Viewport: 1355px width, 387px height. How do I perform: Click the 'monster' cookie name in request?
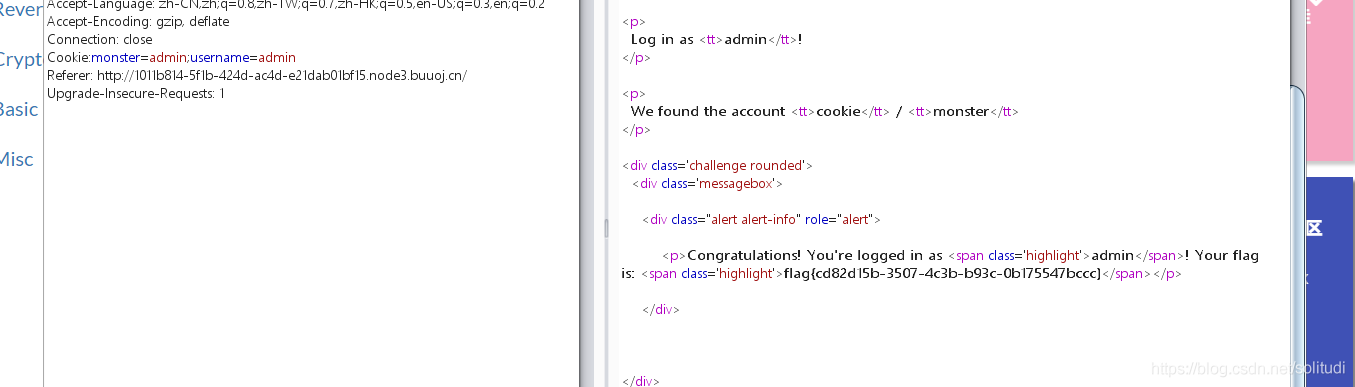[x=115, y=58]
